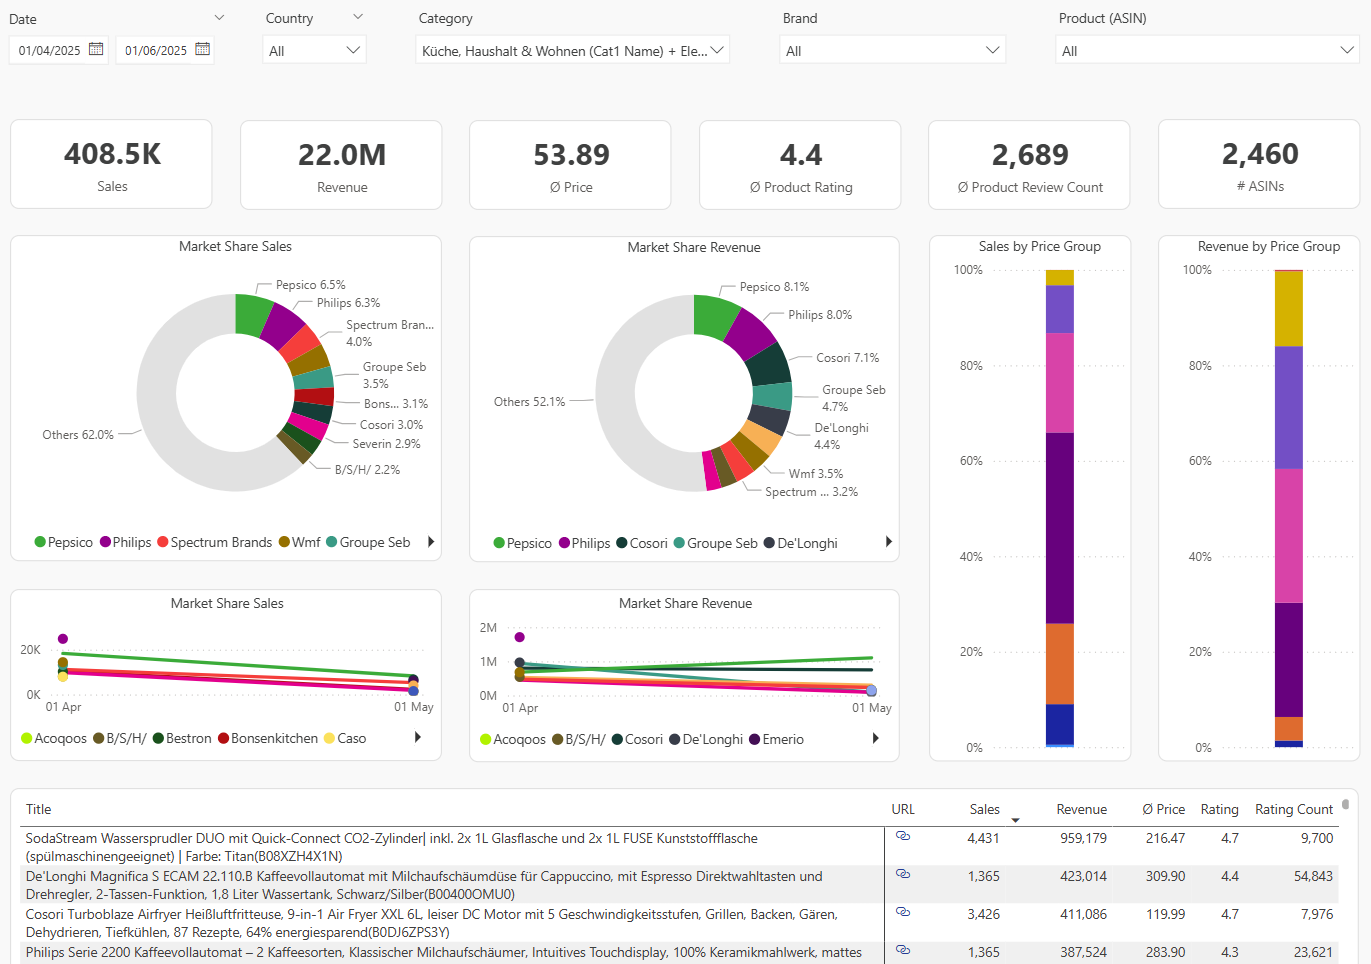Select Pepsico legend in Market Share Sales donut
This screenshot has height=964, width=1371.
pyautogui.click(x=64, y=542)
